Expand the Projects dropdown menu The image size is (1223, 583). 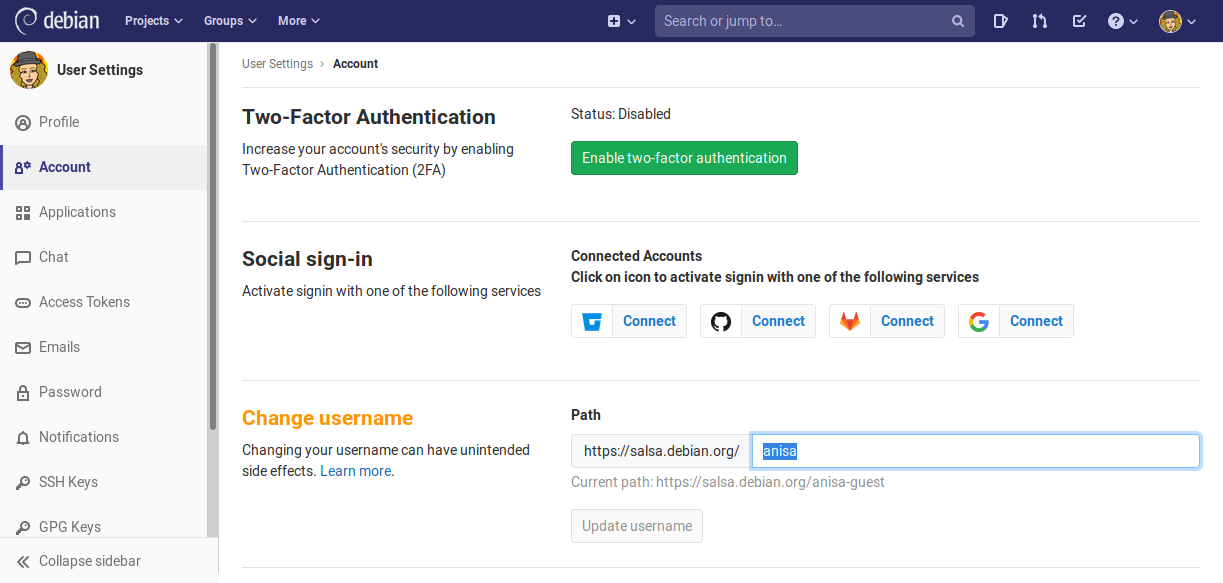pyautogui.click(x=154, y=21)
